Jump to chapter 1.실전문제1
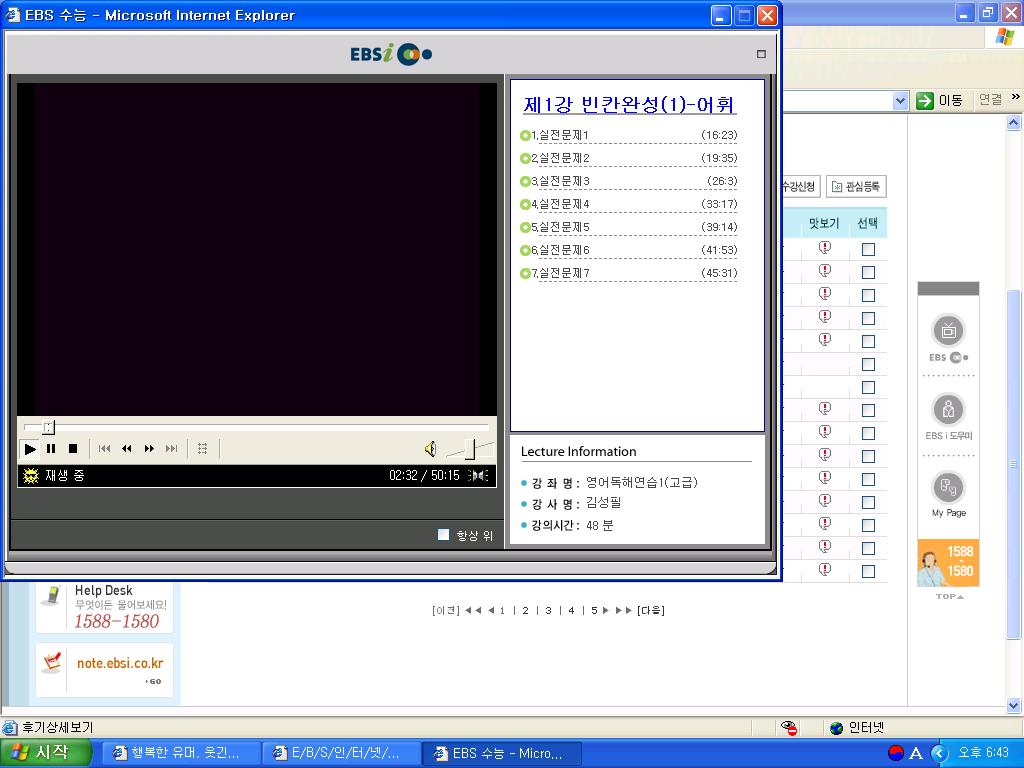Screen dimensions: 1024x768 (x=563, y=135)
